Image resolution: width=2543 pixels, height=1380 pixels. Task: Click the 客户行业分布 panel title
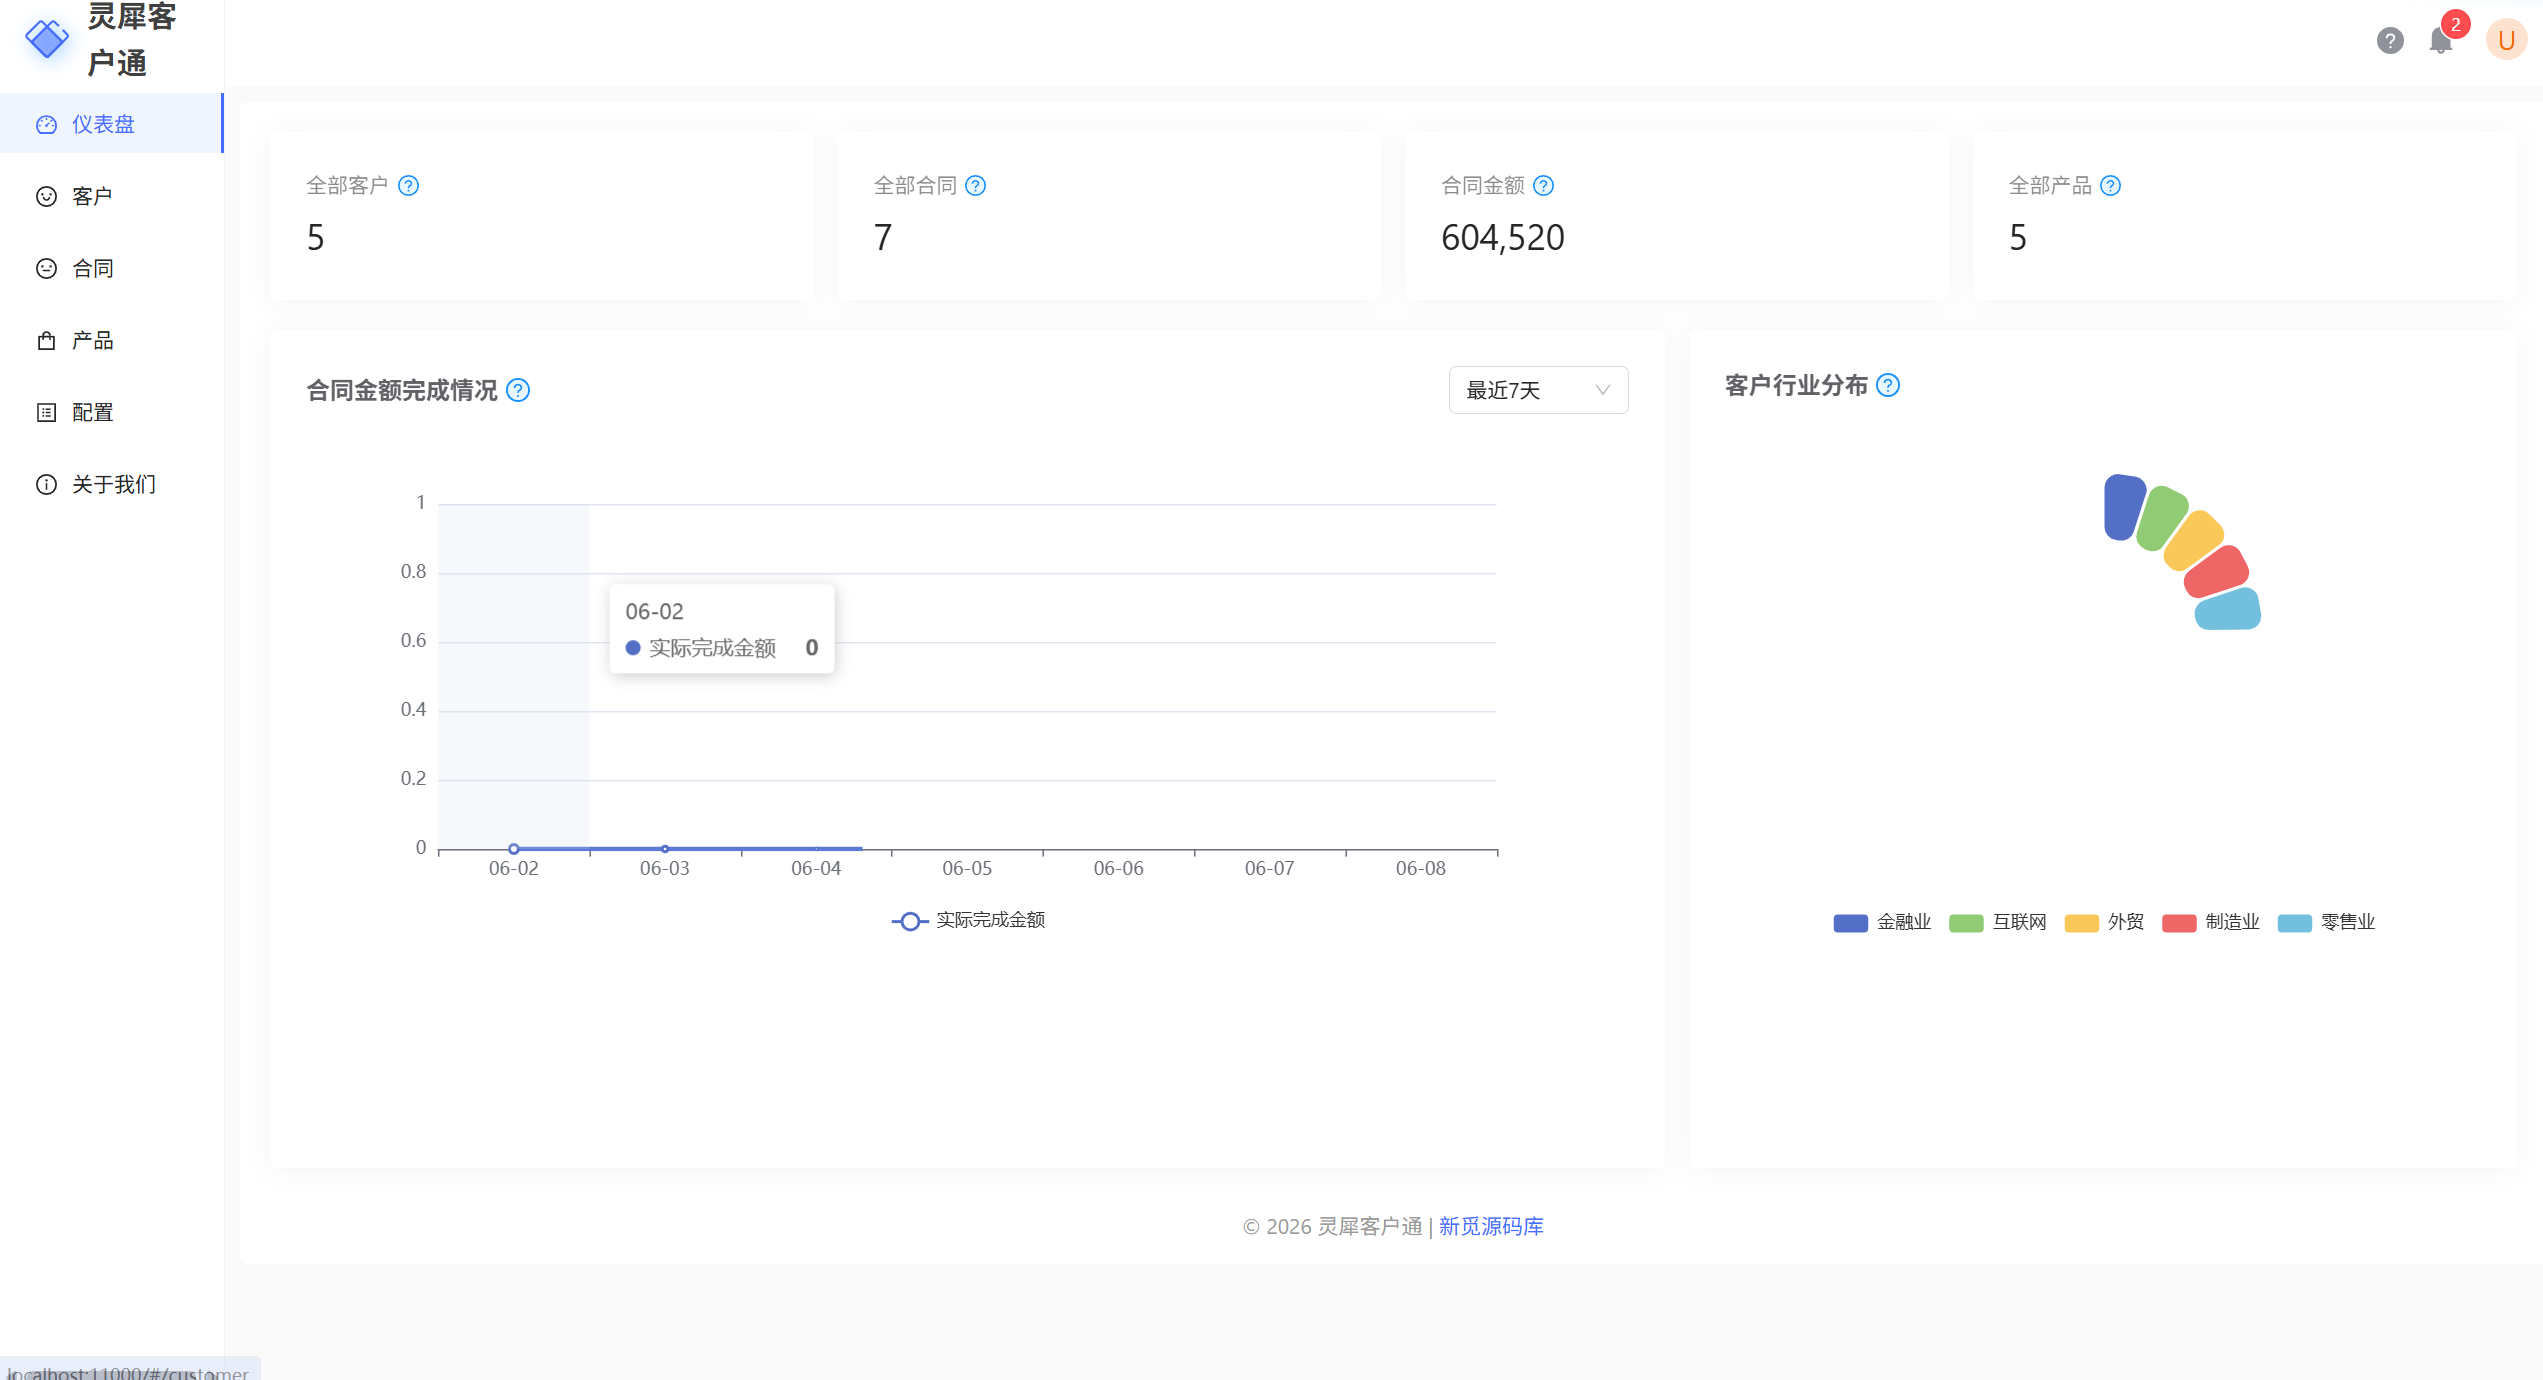tap(1796, 385)
